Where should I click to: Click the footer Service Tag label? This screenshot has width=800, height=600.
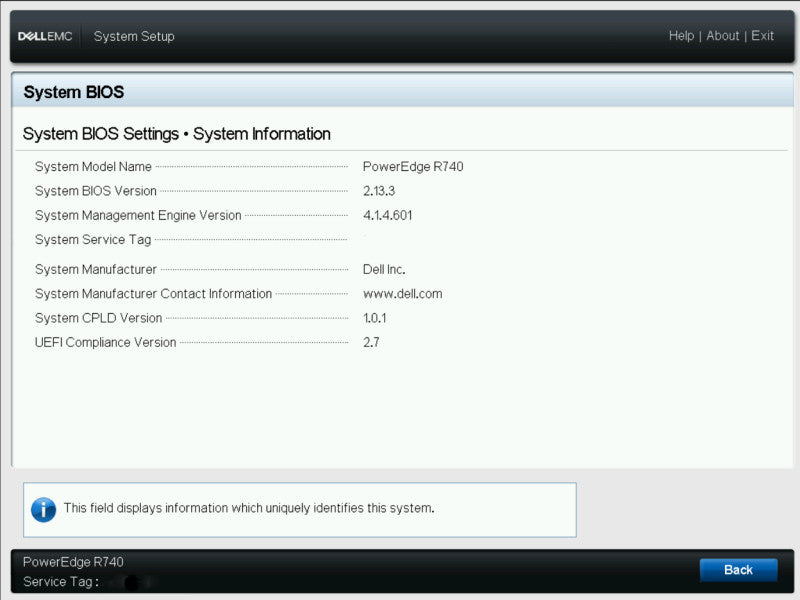(61, 582)
